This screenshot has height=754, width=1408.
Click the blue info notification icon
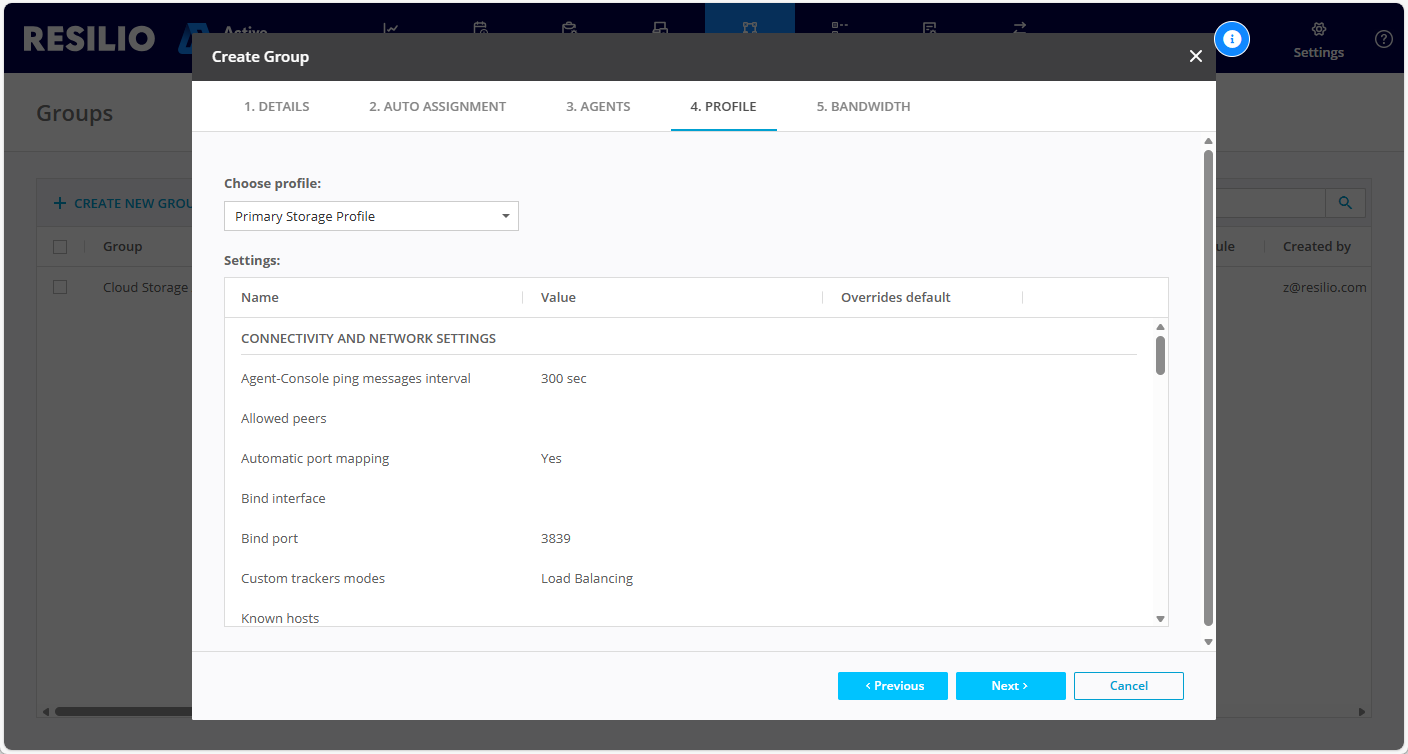(1232, 39)
